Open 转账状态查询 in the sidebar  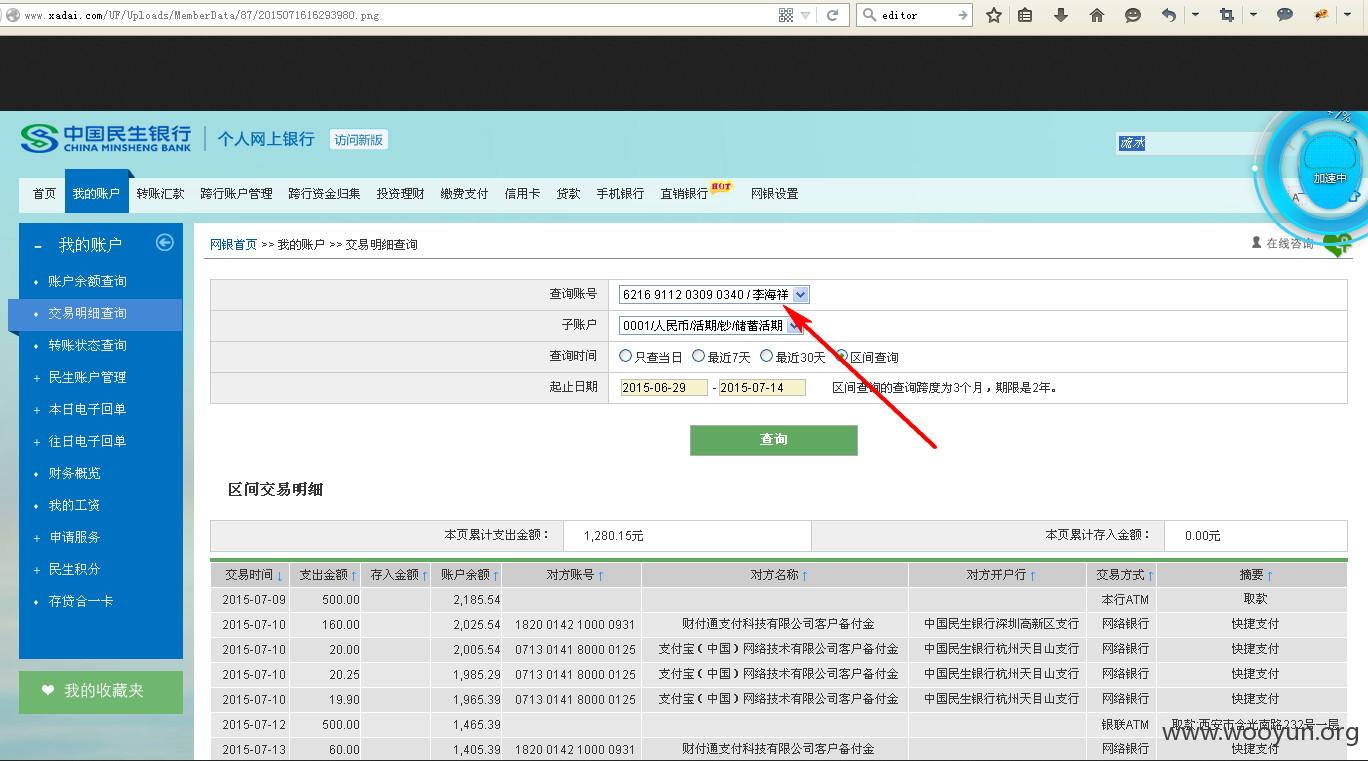87,346
